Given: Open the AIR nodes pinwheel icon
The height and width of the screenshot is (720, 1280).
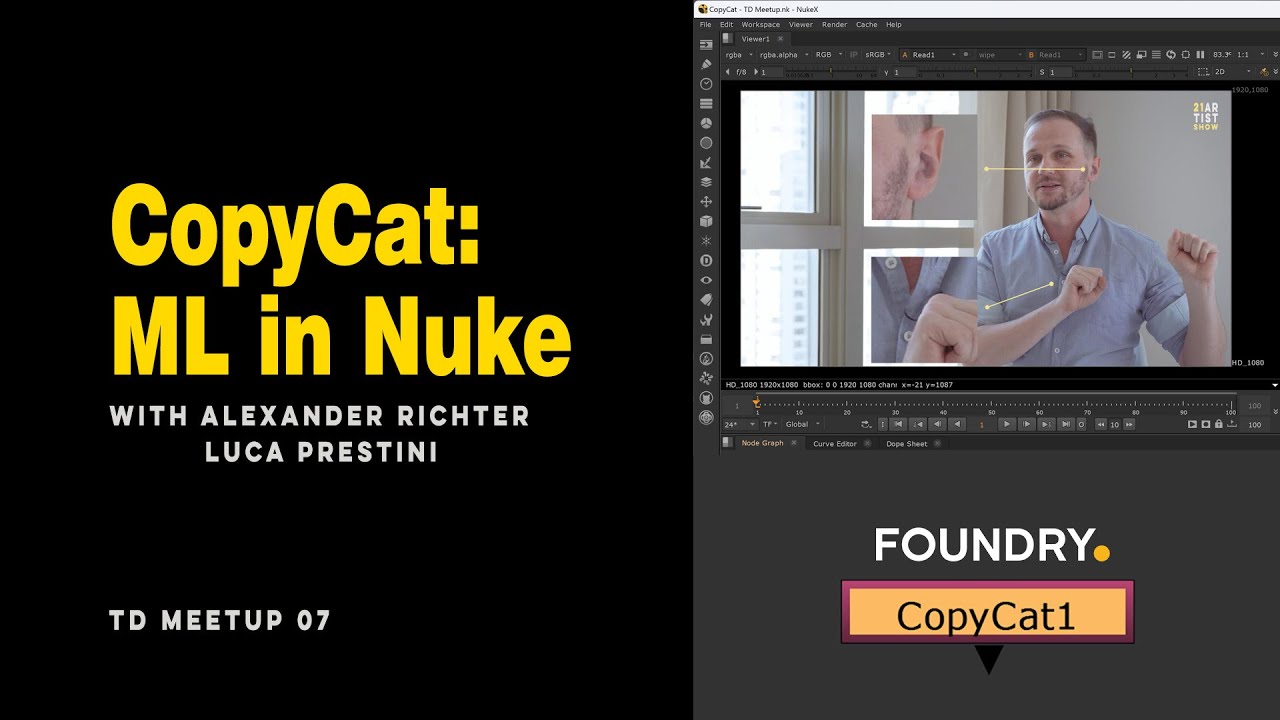Looking at the screenshot, I should [706, 378].
